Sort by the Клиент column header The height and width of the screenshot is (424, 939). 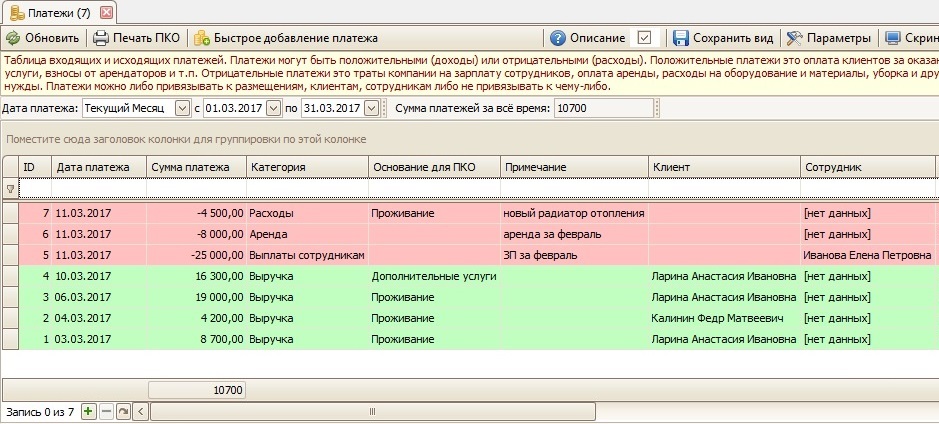point(724,167)
